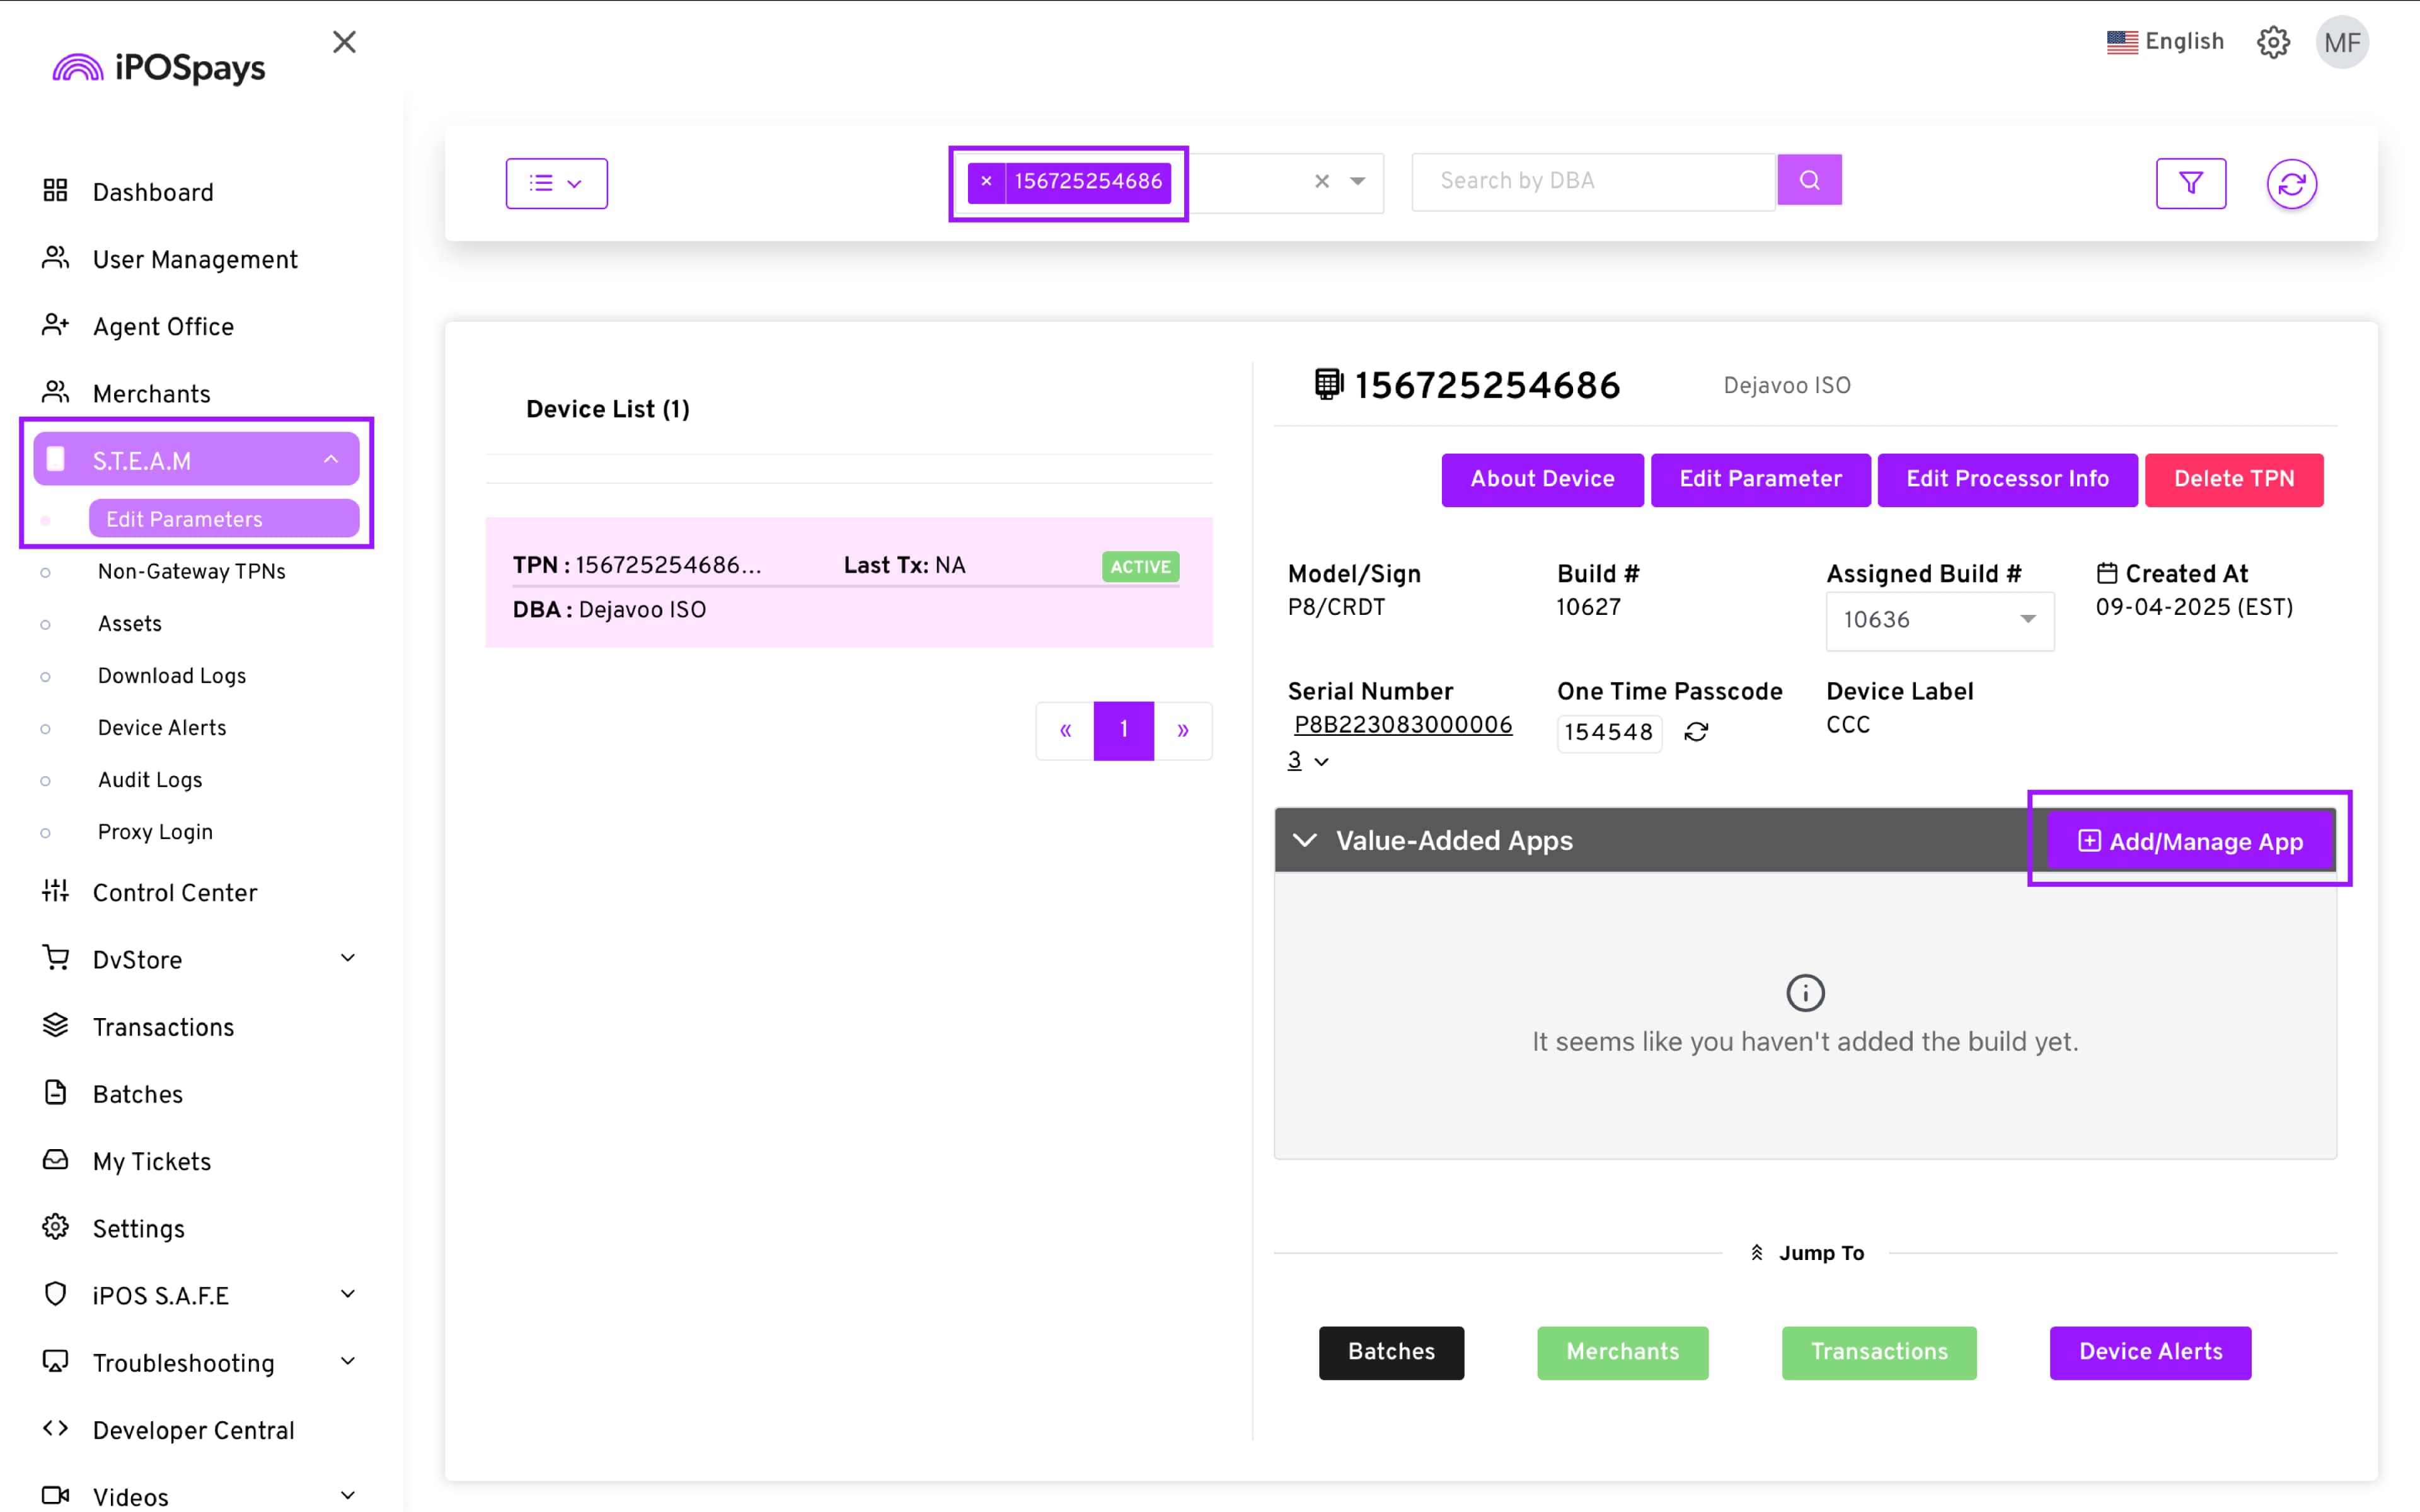
Task: Regenerate the One Time Passcode
Action: pyautogui.click(x=1696, y=732)
